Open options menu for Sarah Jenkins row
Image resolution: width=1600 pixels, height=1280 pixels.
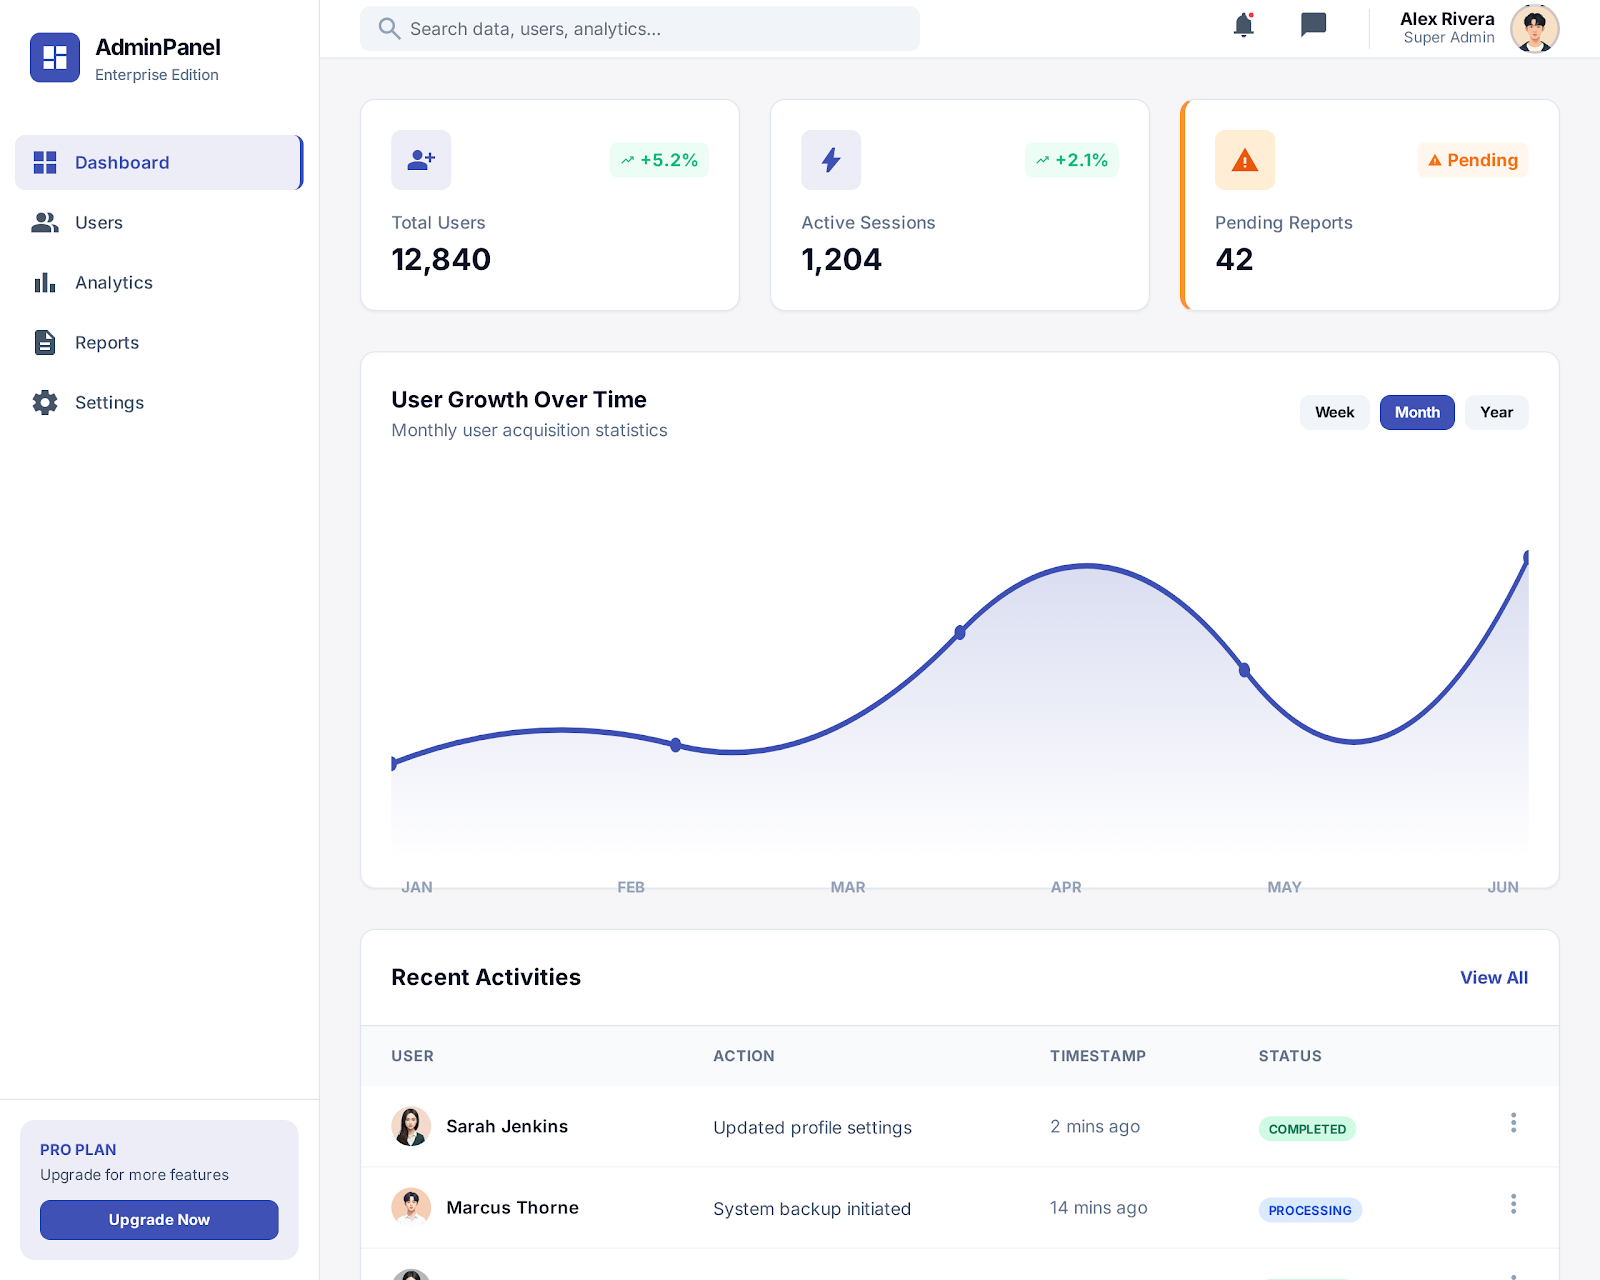(1514, 1123)
